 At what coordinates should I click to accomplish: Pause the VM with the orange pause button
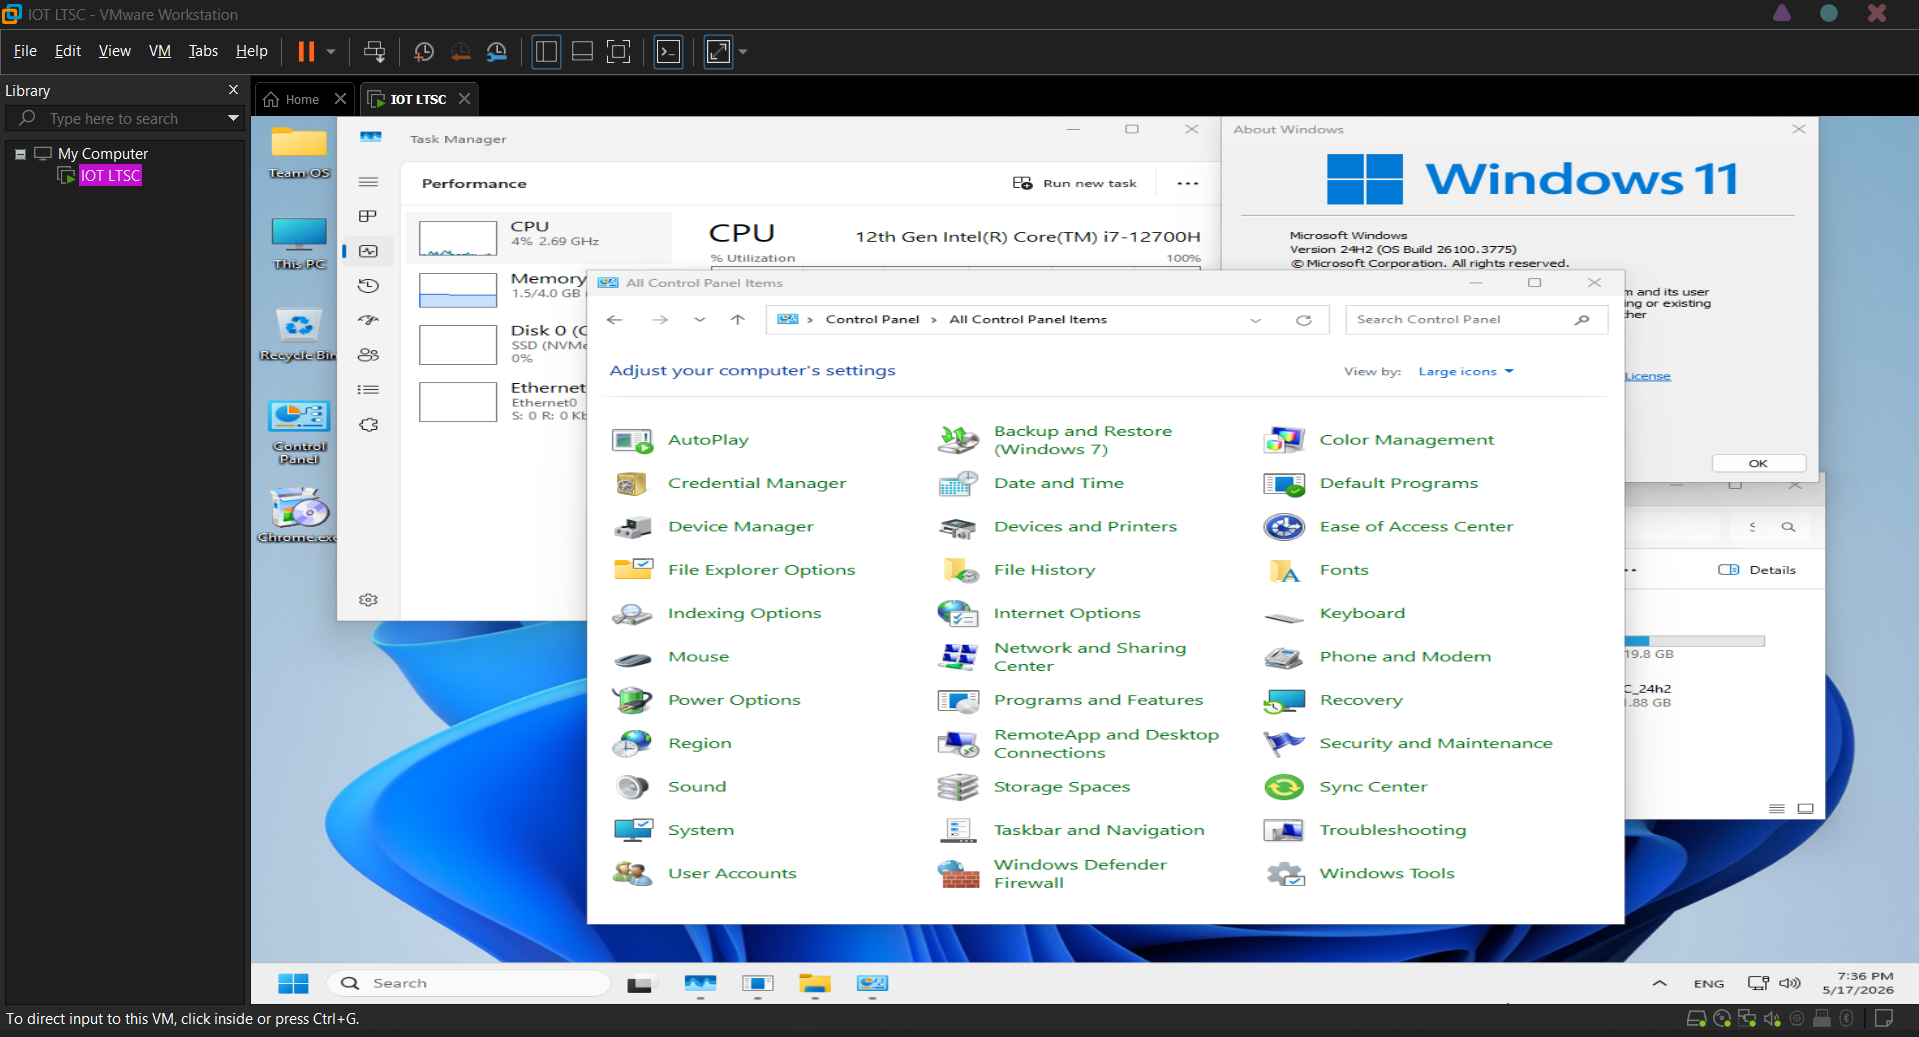[306, 51]
